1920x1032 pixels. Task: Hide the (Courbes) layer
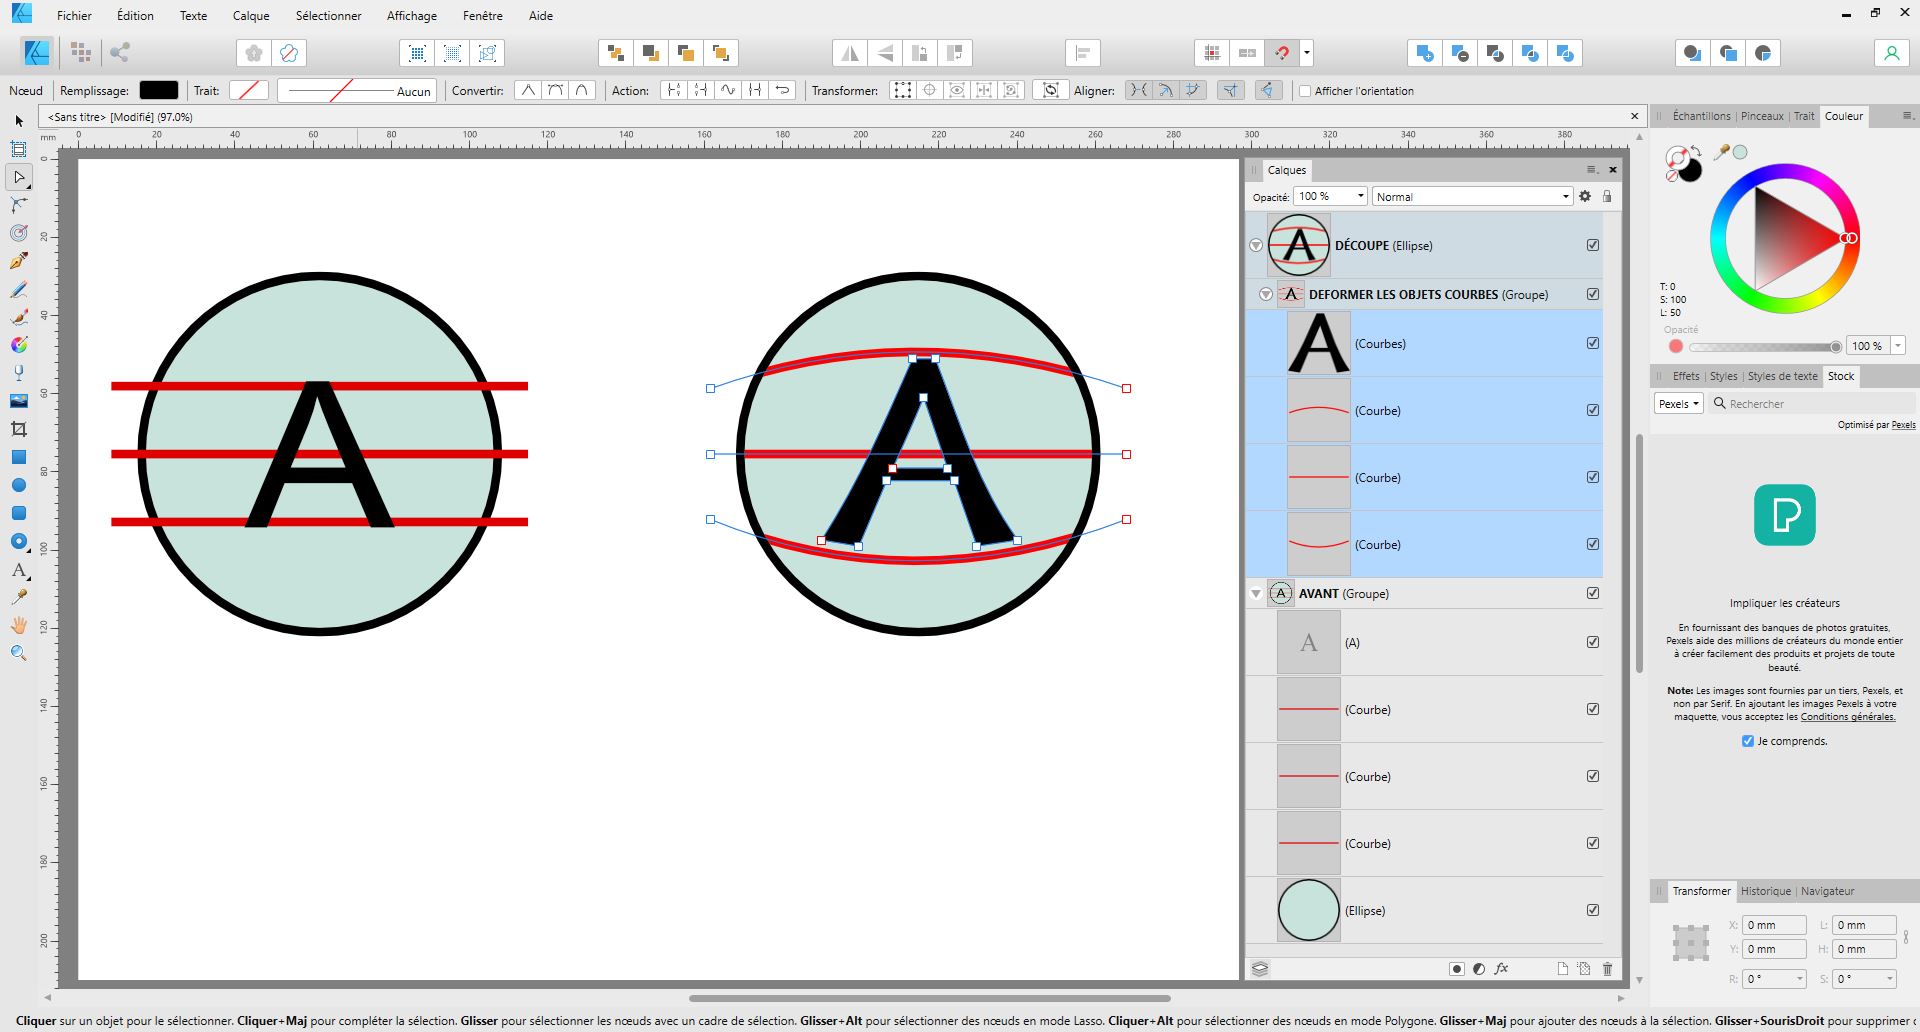point(1593,343)
